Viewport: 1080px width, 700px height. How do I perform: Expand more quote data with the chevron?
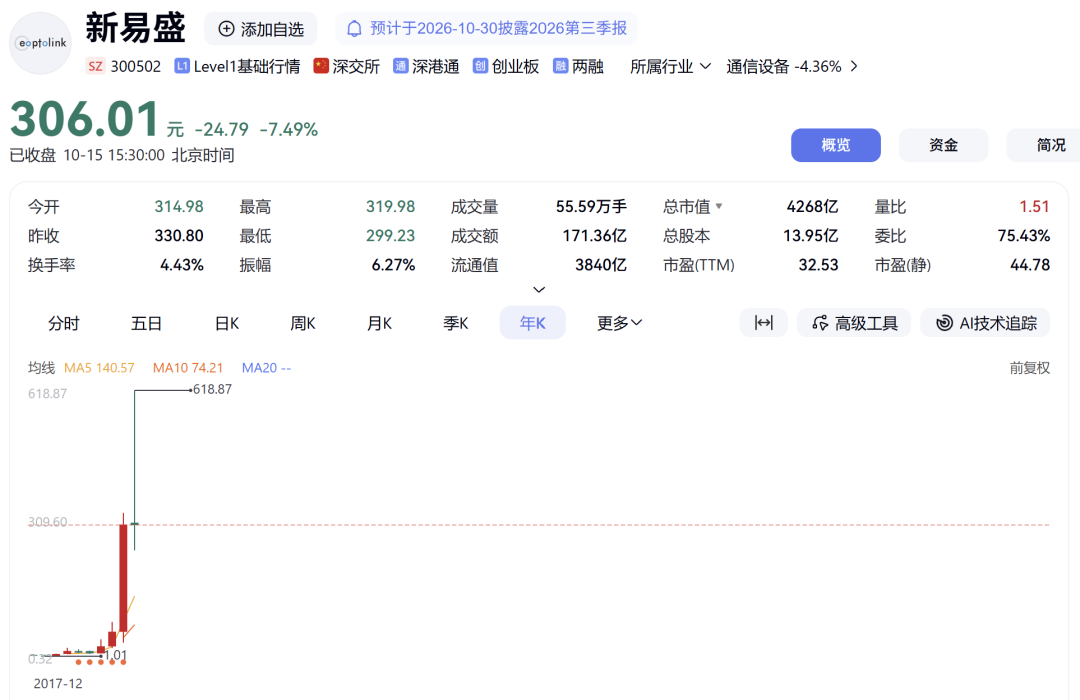point(539,290)
